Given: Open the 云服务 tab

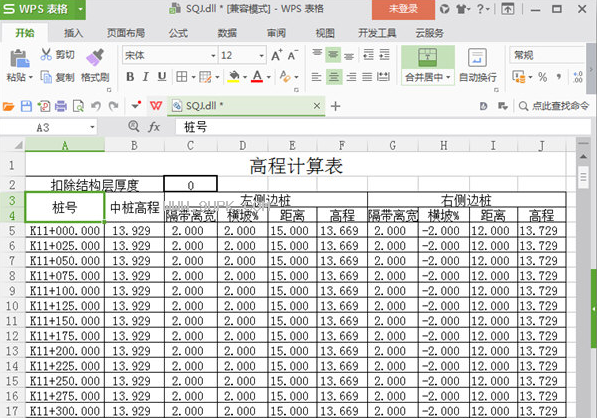Looking at the screenshot, I should tap(430, 33).
